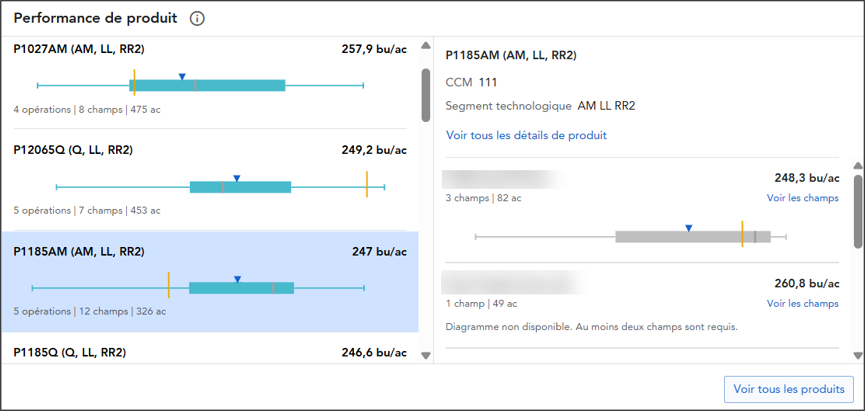Click Voir les champs for the 248,3 bu/ac entry
This screenshot has height=411, width=865.
(x=803, y=198)
